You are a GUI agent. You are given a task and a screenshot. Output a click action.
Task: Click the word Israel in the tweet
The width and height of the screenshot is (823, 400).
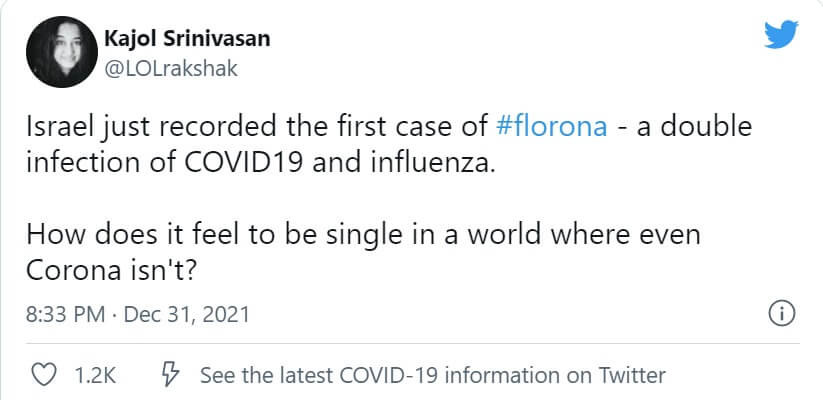coord(55,130)
